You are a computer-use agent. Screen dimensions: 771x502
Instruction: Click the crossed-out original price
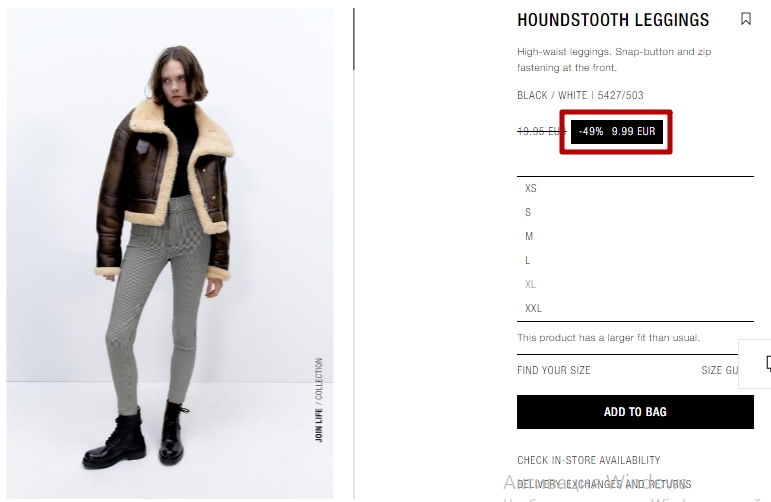point(542,131)
